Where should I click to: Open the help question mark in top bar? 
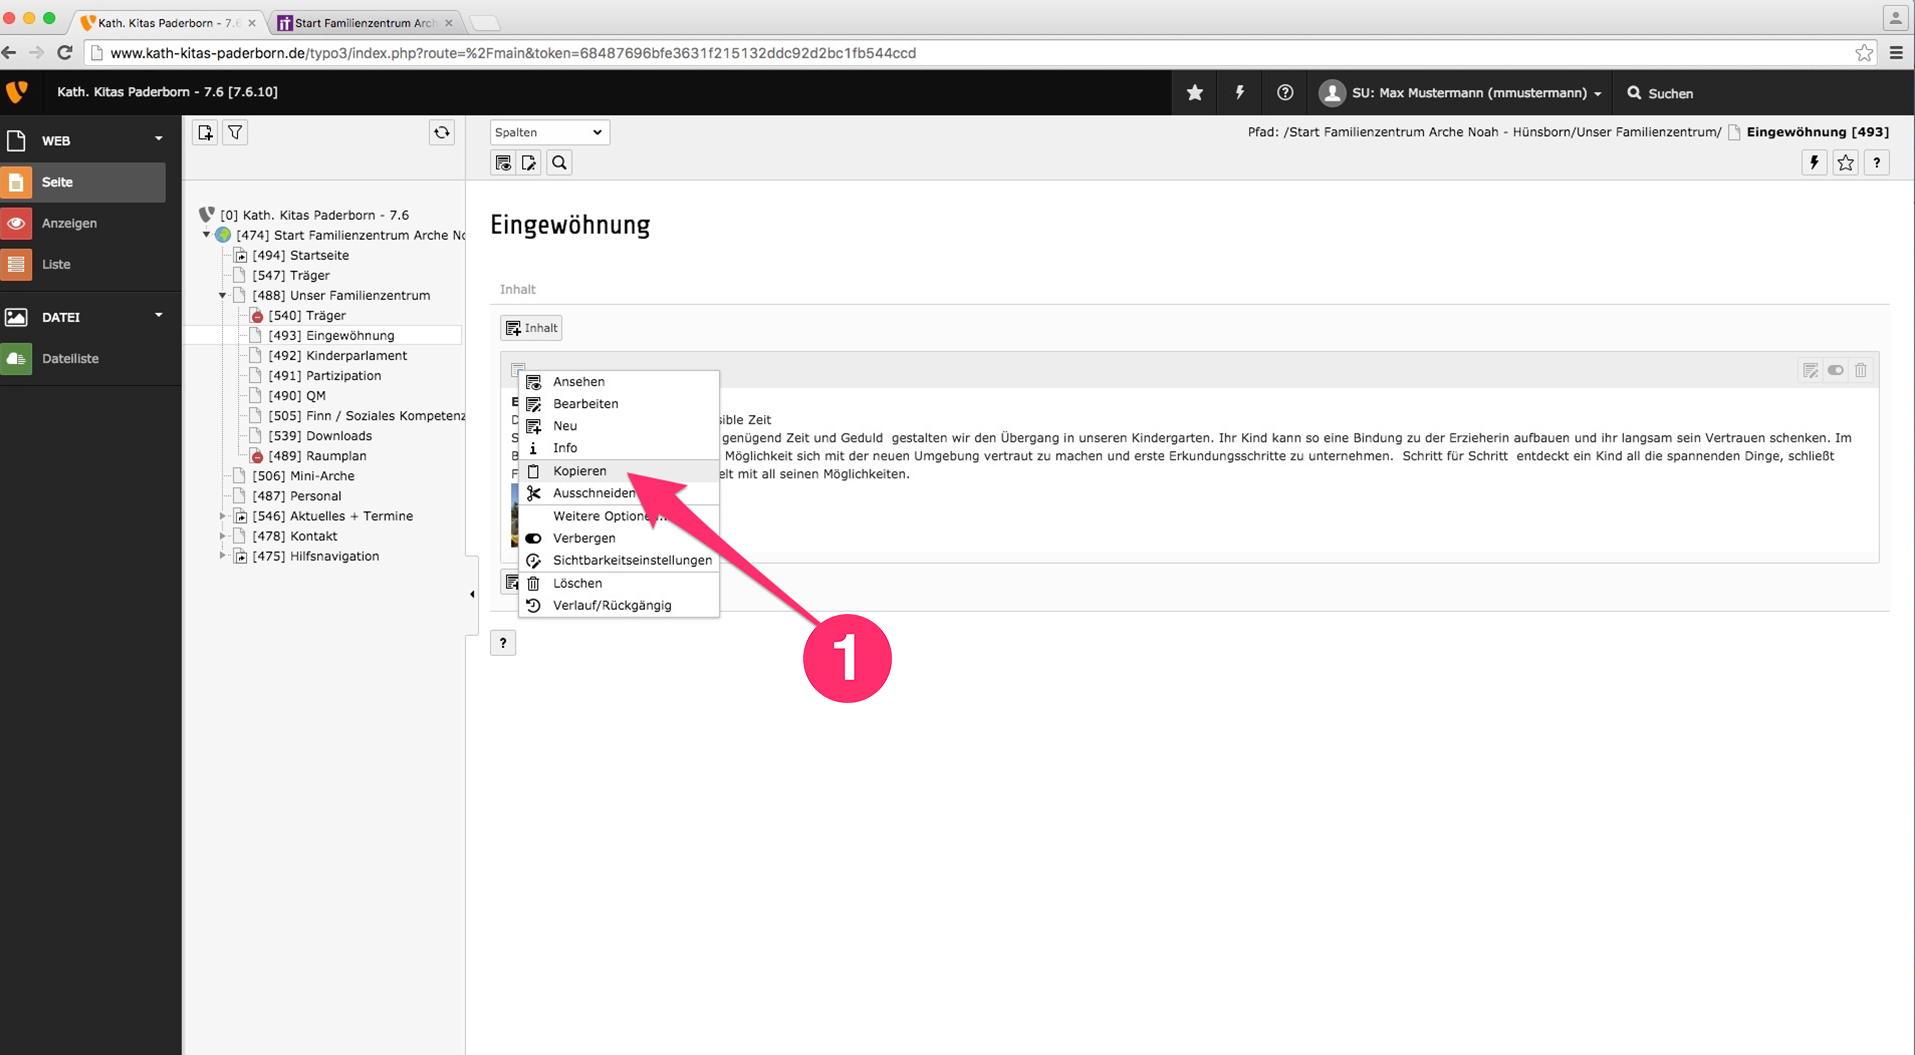tap(1285, 93)
